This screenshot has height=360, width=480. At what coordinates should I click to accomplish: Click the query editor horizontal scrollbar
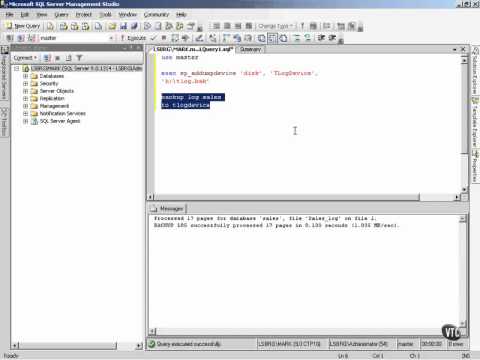303,197
